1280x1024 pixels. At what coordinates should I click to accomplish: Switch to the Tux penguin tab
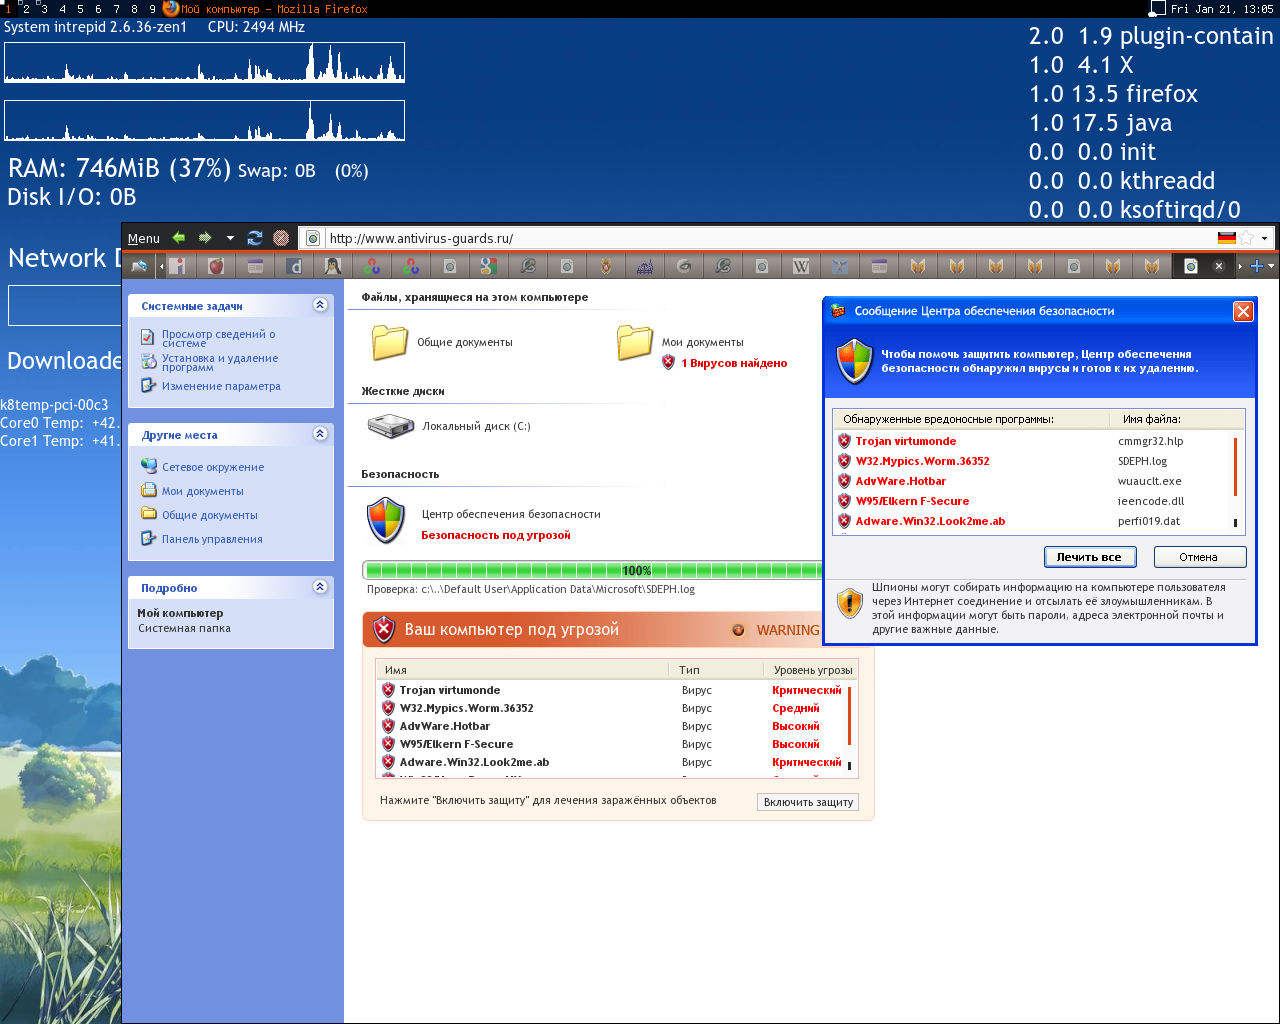(x=333, y=266)
